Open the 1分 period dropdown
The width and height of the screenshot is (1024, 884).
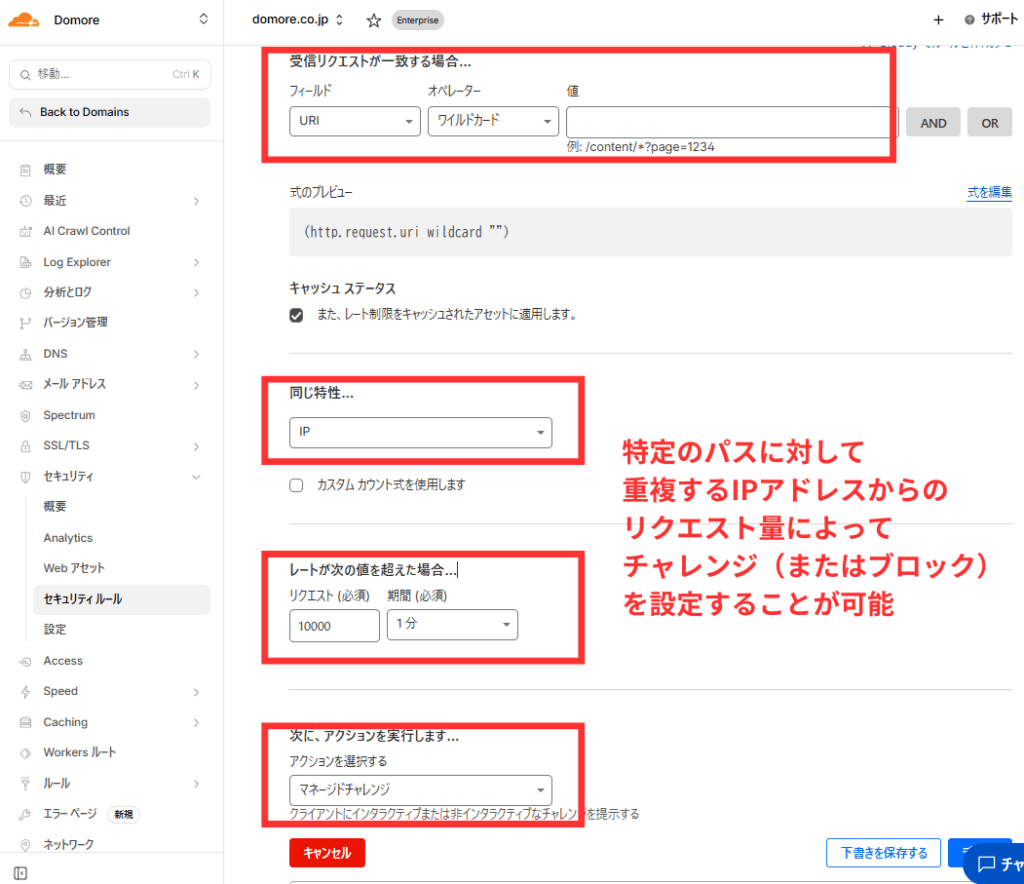(452, 625)
